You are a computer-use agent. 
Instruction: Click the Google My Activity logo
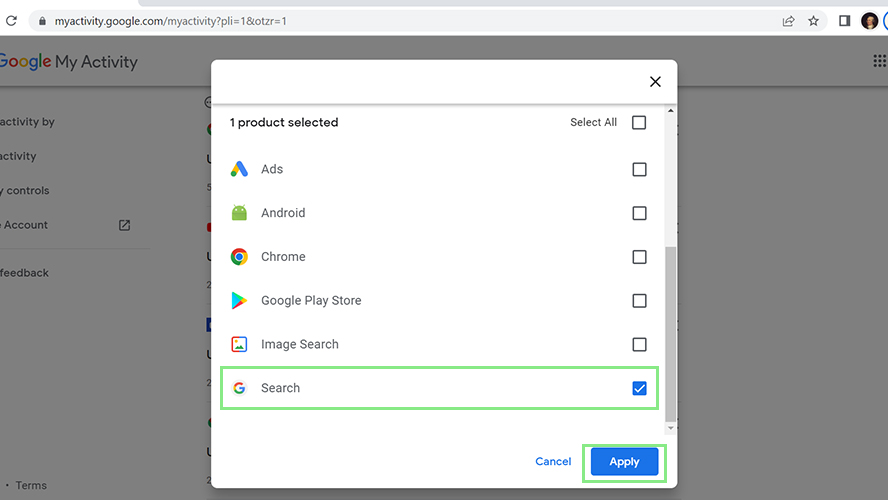(x=68, y=62)
